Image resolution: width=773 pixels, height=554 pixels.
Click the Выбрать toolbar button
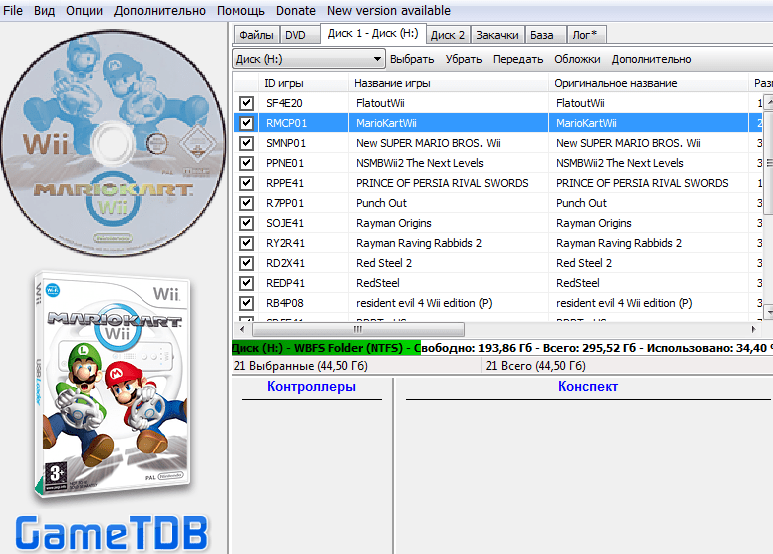pos(412,59)
